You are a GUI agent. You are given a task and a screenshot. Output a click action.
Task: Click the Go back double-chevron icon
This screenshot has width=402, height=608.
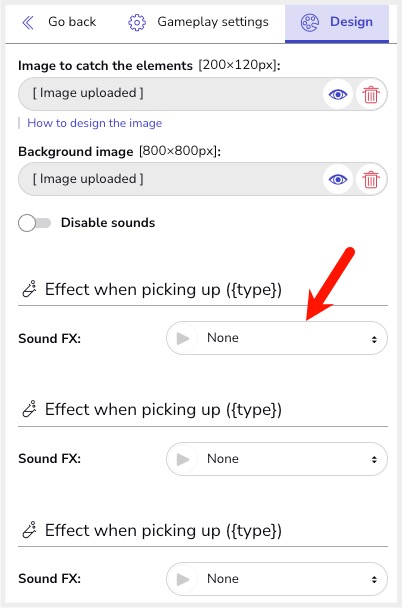tap(28, 22)
